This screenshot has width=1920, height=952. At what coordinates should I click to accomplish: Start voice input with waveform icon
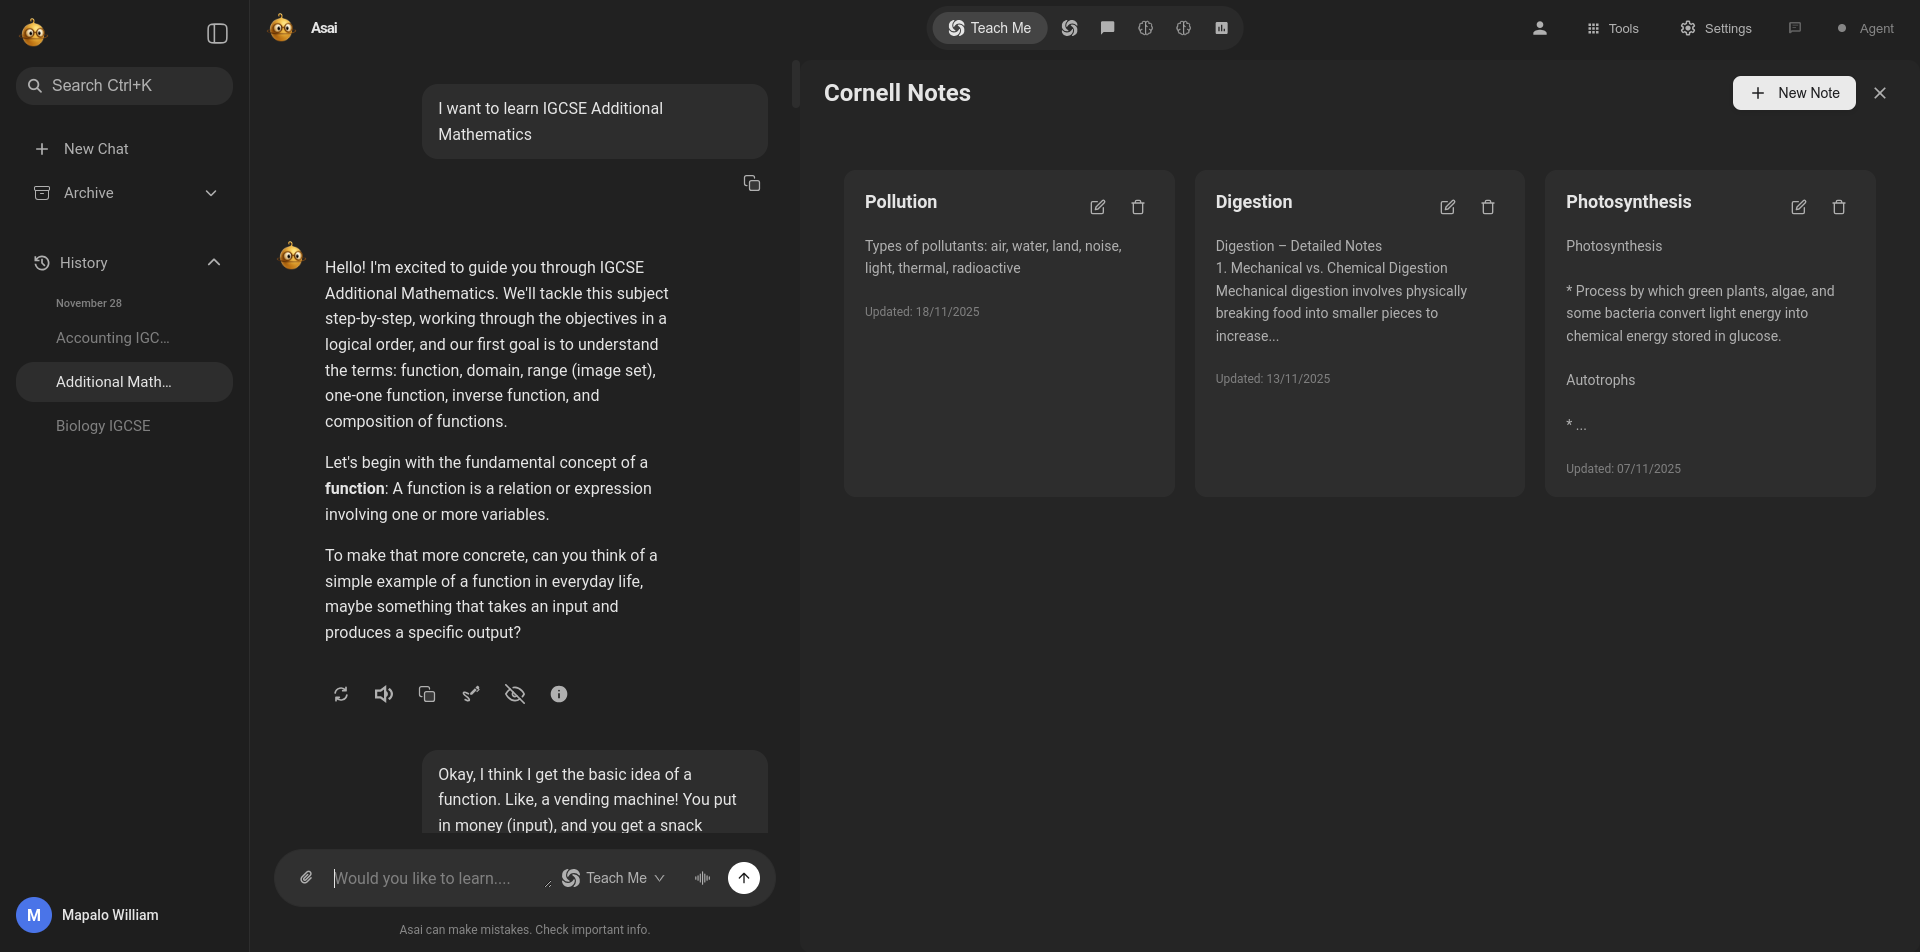pyautogui.click(x=702, y=878)
